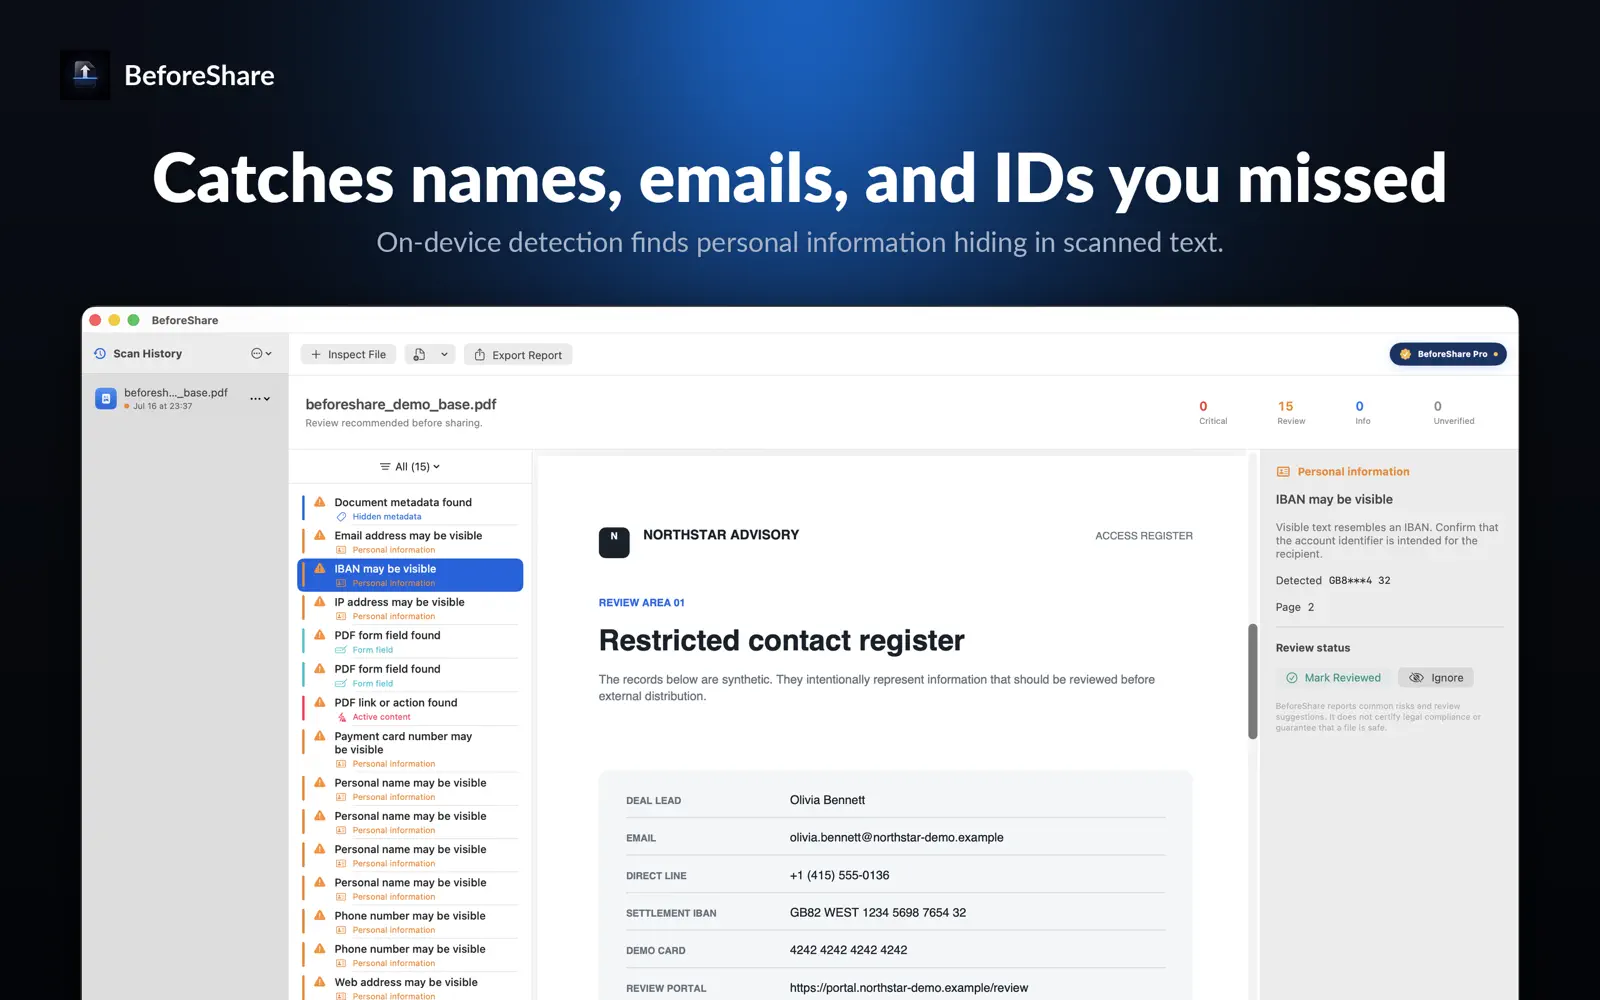Viewport: 1600px width, 1000px height.
Task: Click Export Report button
Action: (518, 355)
